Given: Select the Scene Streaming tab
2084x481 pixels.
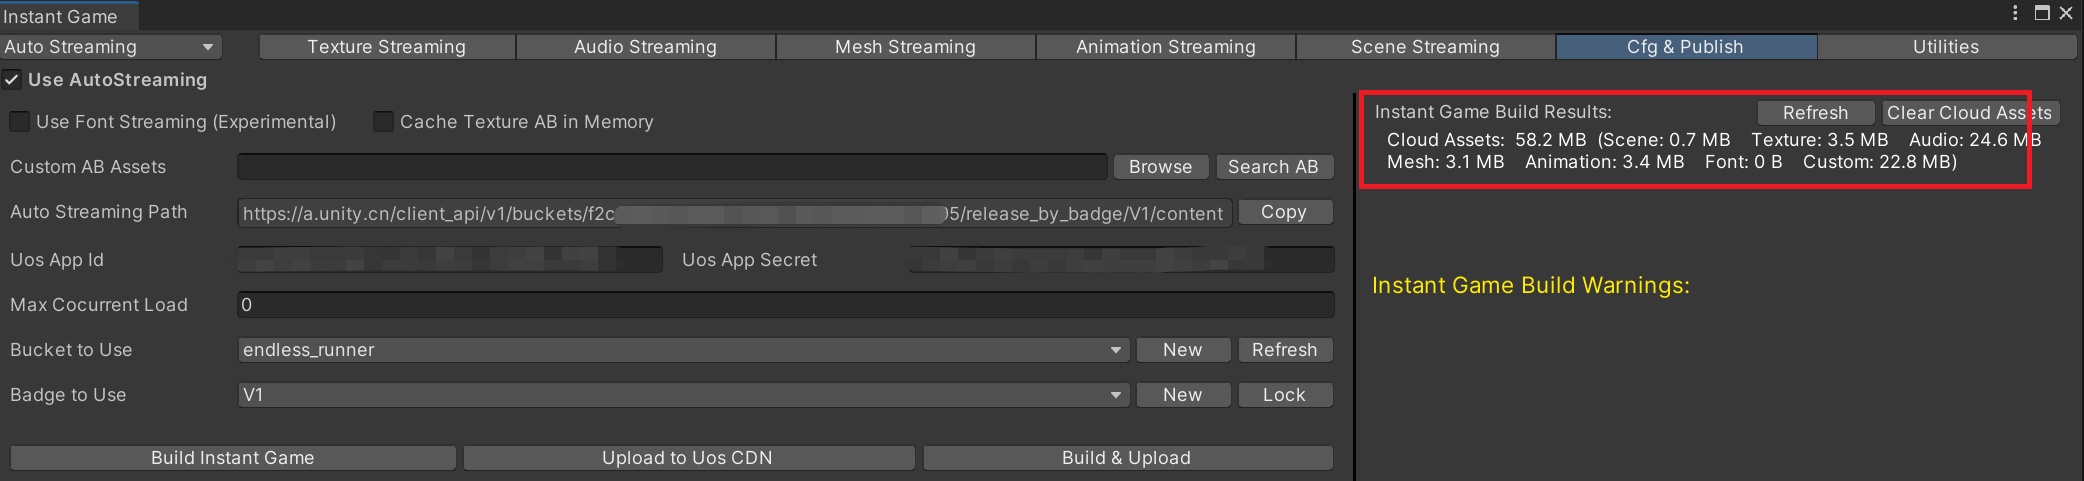Looking at the screenshot, I should tap(1425, 47).
